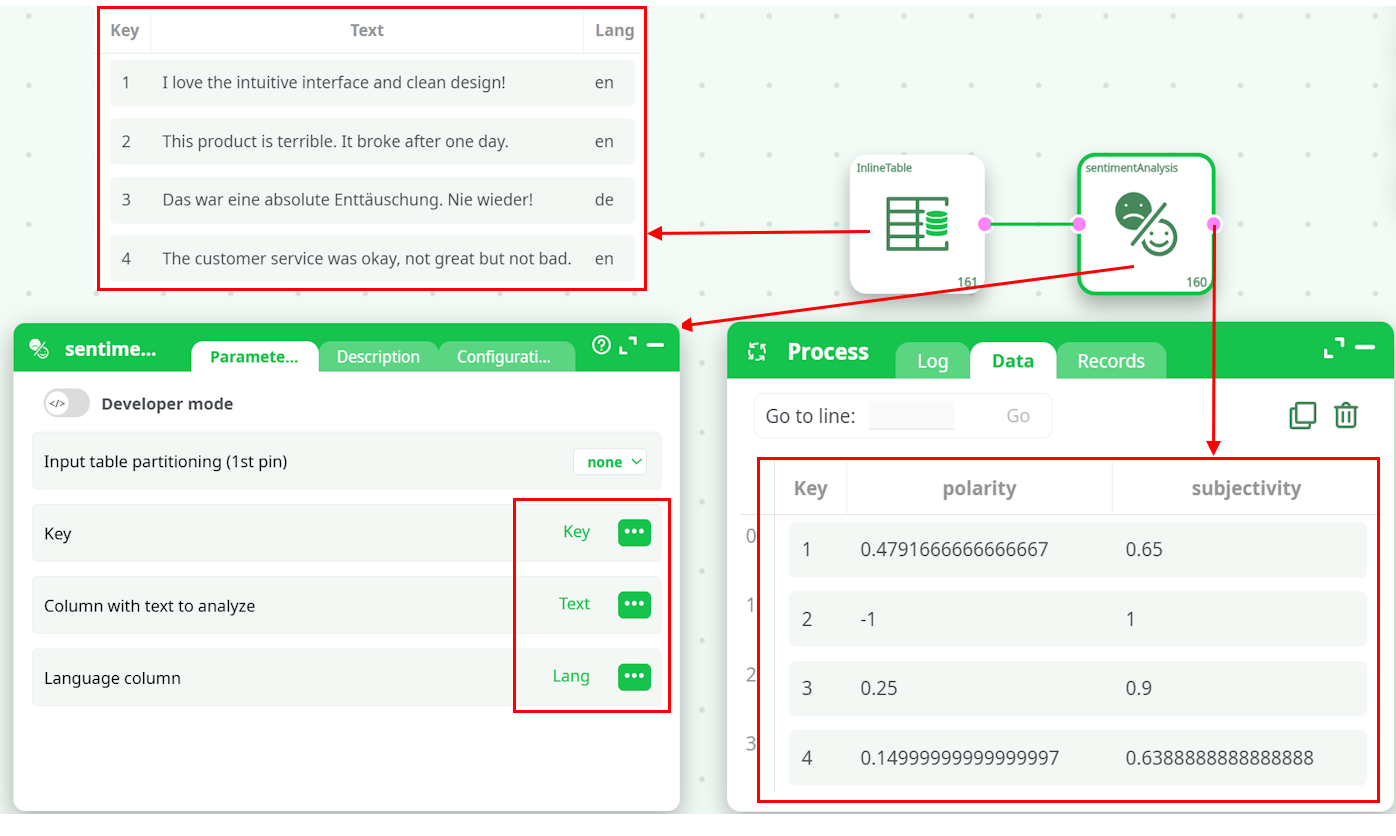Open column picker for text to analyze
The width and height of the screenshot is (1396, 836).
tap(634, 604)
